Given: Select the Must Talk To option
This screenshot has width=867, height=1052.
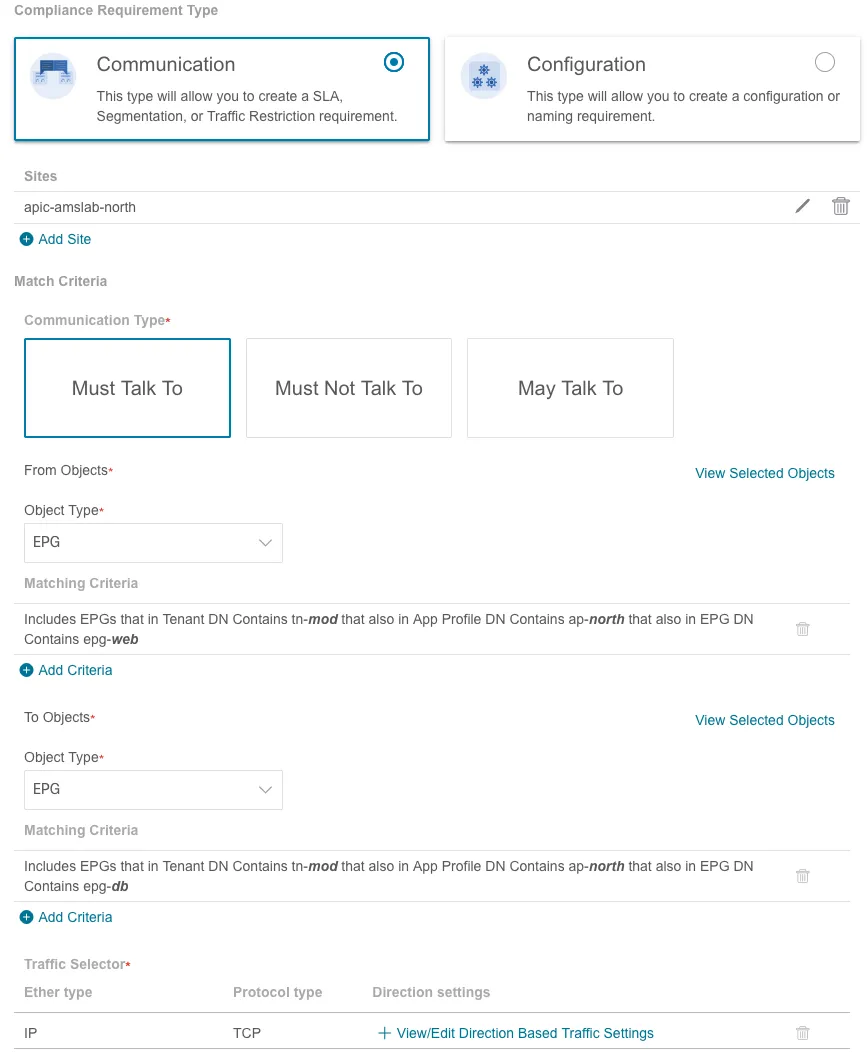Looking at the screenshot, I should pos(127,388).
